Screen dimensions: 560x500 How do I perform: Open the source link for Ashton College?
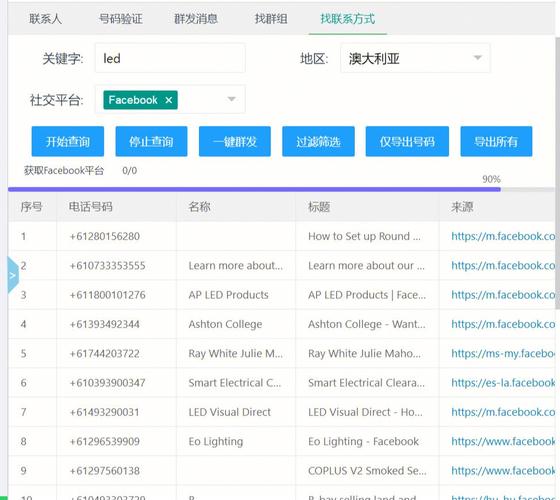point(503,324)
